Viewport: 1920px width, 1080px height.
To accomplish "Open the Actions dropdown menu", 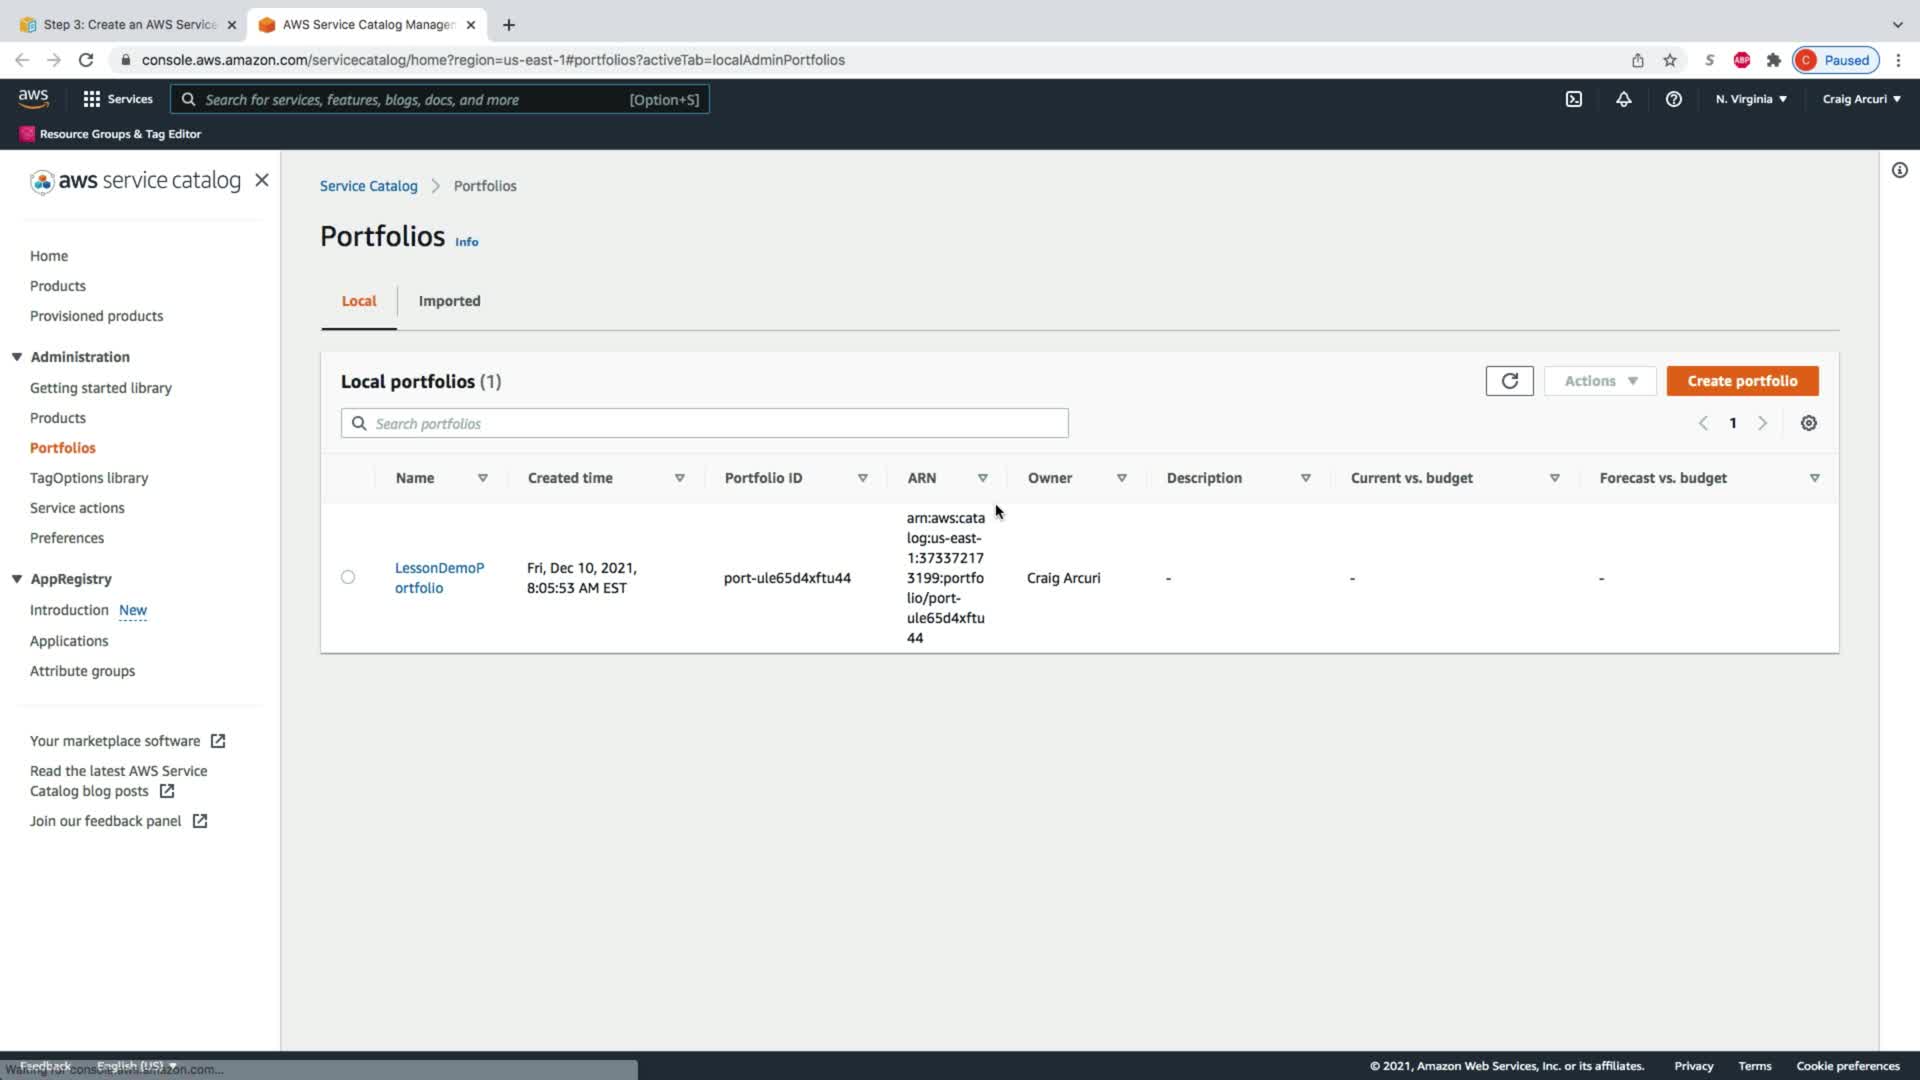I will (1600, 381).
